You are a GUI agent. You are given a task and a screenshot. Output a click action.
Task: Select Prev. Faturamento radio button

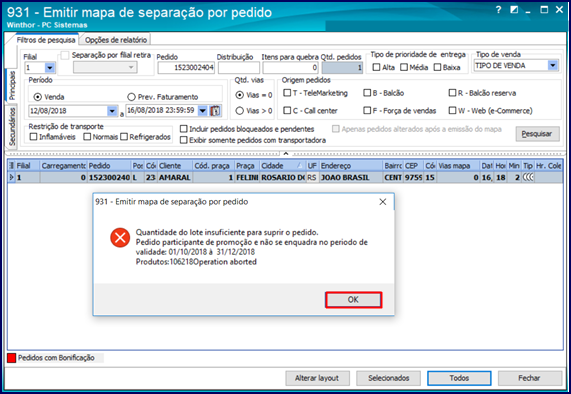131,97
